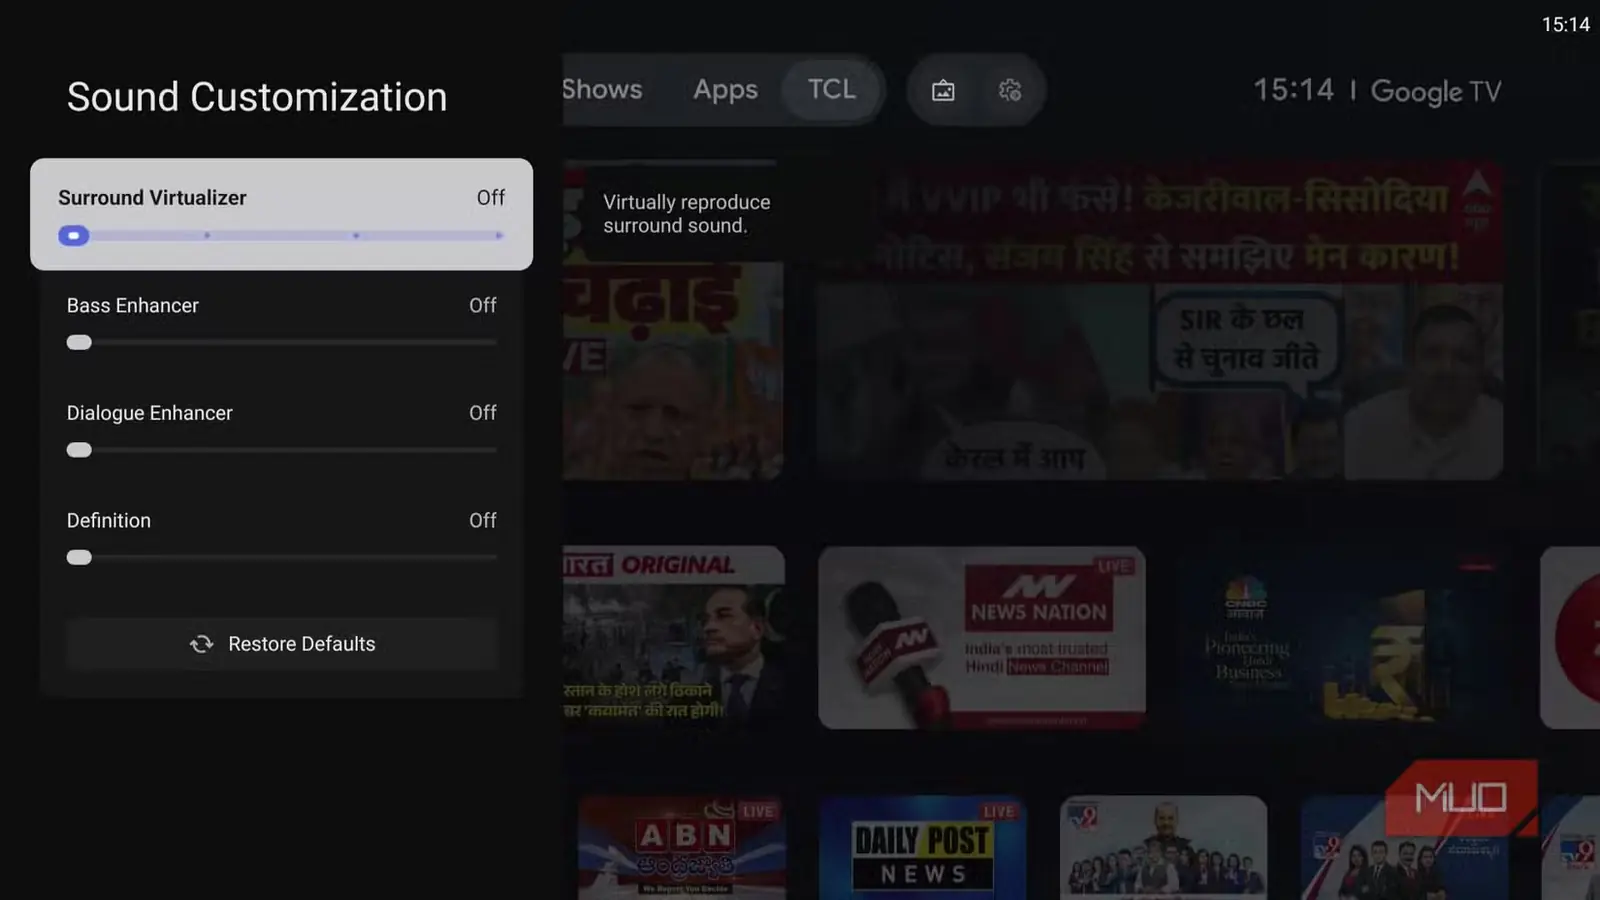
Task: Click the Sound Customization heading
Action: [x=257, y=97]
